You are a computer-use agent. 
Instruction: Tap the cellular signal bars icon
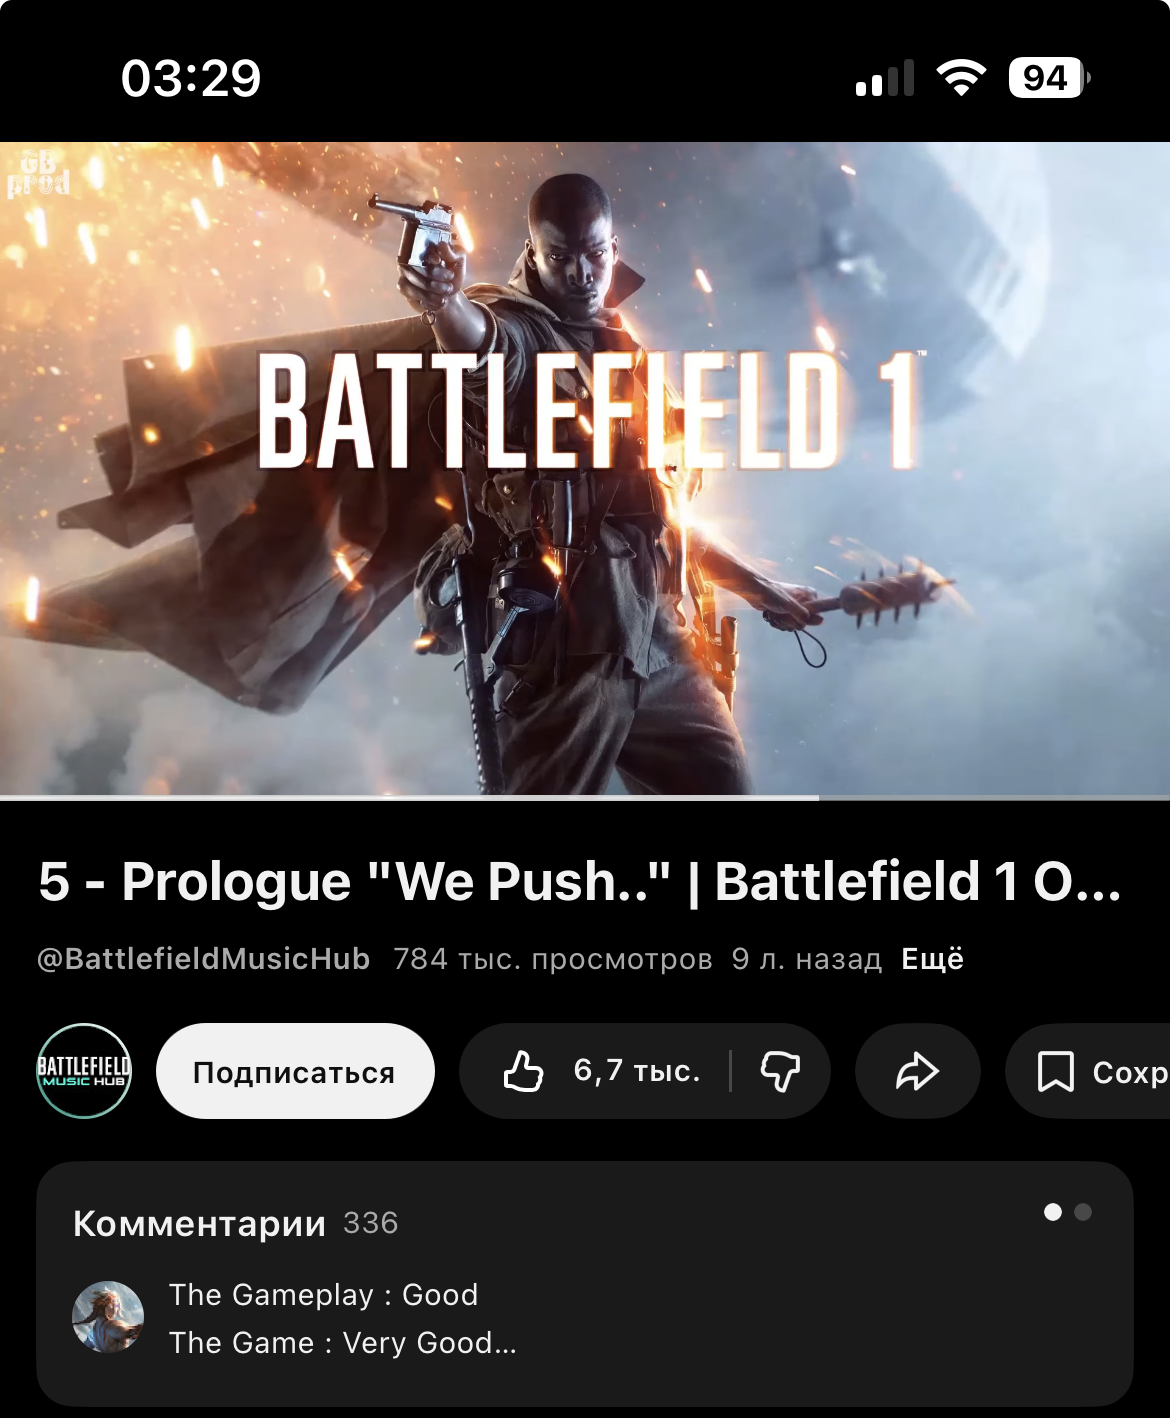click(885, 78)
